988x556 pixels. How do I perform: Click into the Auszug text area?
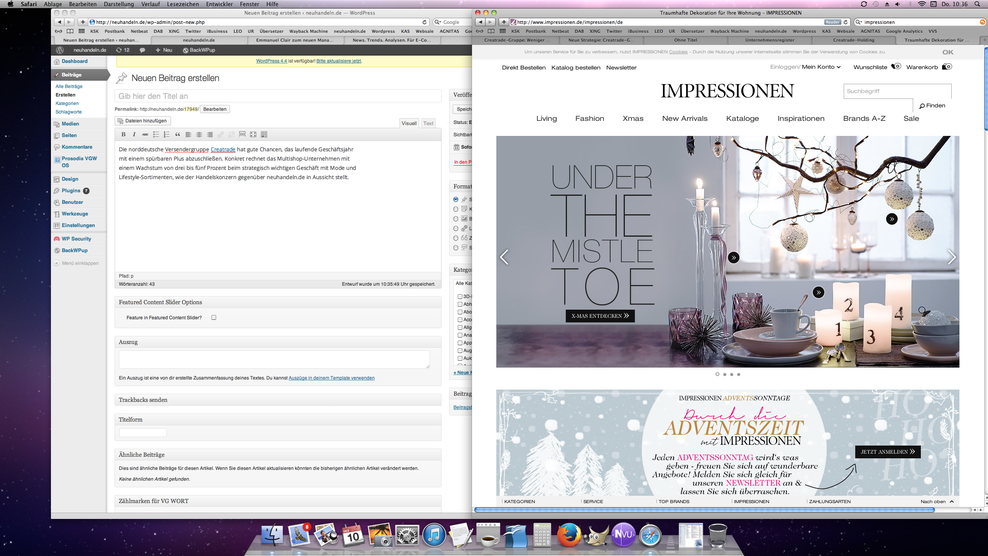tap(274, 359)
